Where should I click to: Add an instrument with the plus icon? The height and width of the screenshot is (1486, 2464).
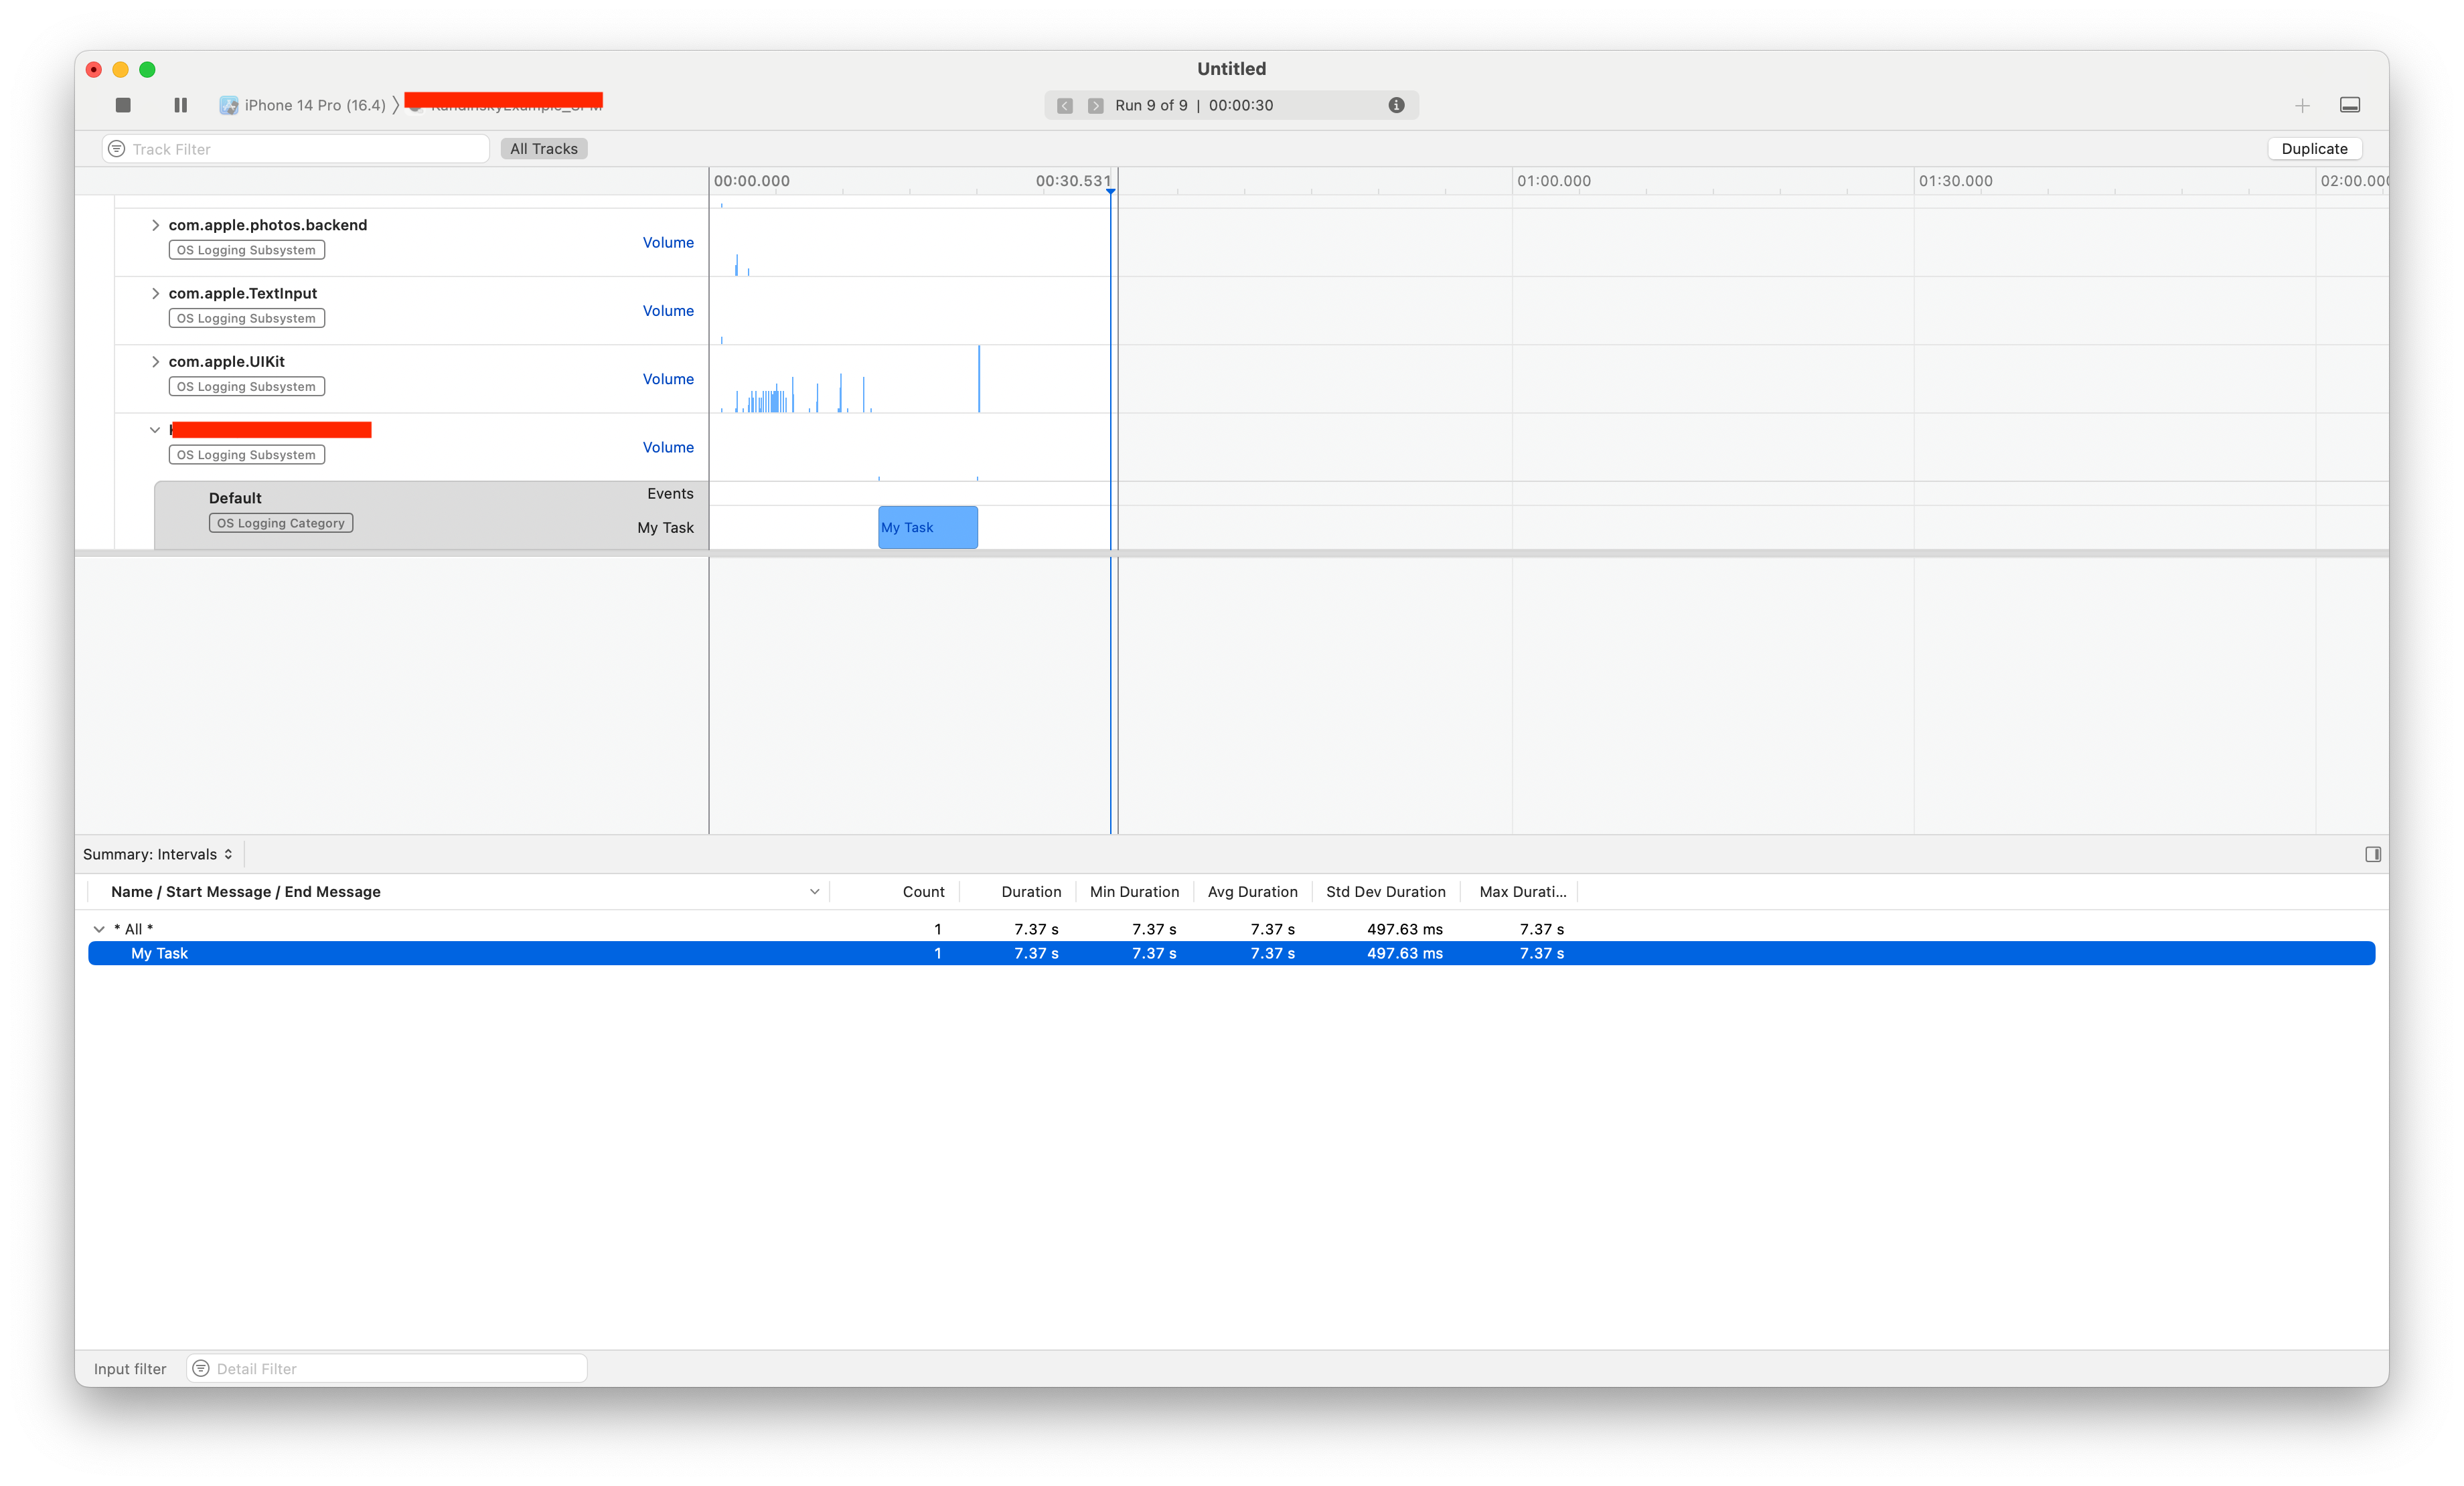[x=2302, y=106]
